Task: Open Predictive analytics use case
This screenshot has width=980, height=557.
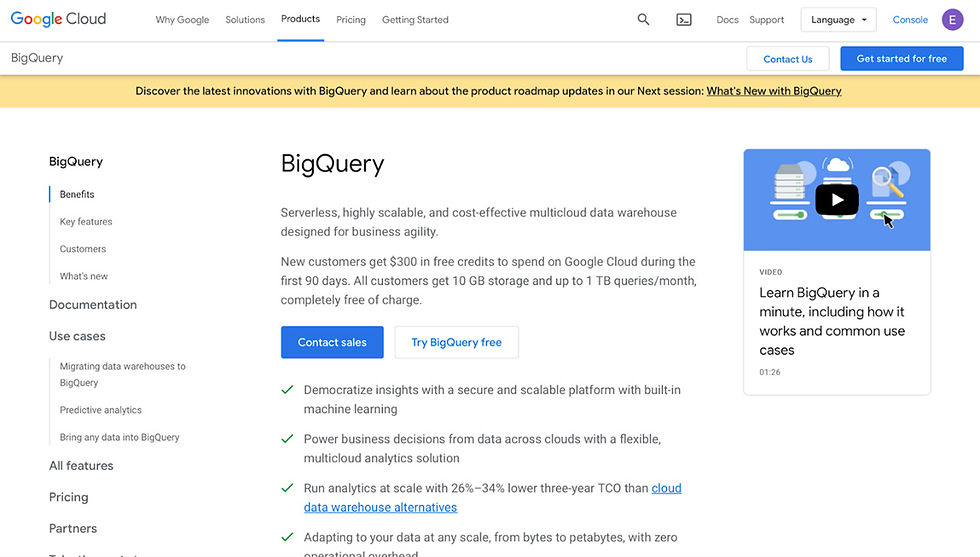Action: [101, 410]
